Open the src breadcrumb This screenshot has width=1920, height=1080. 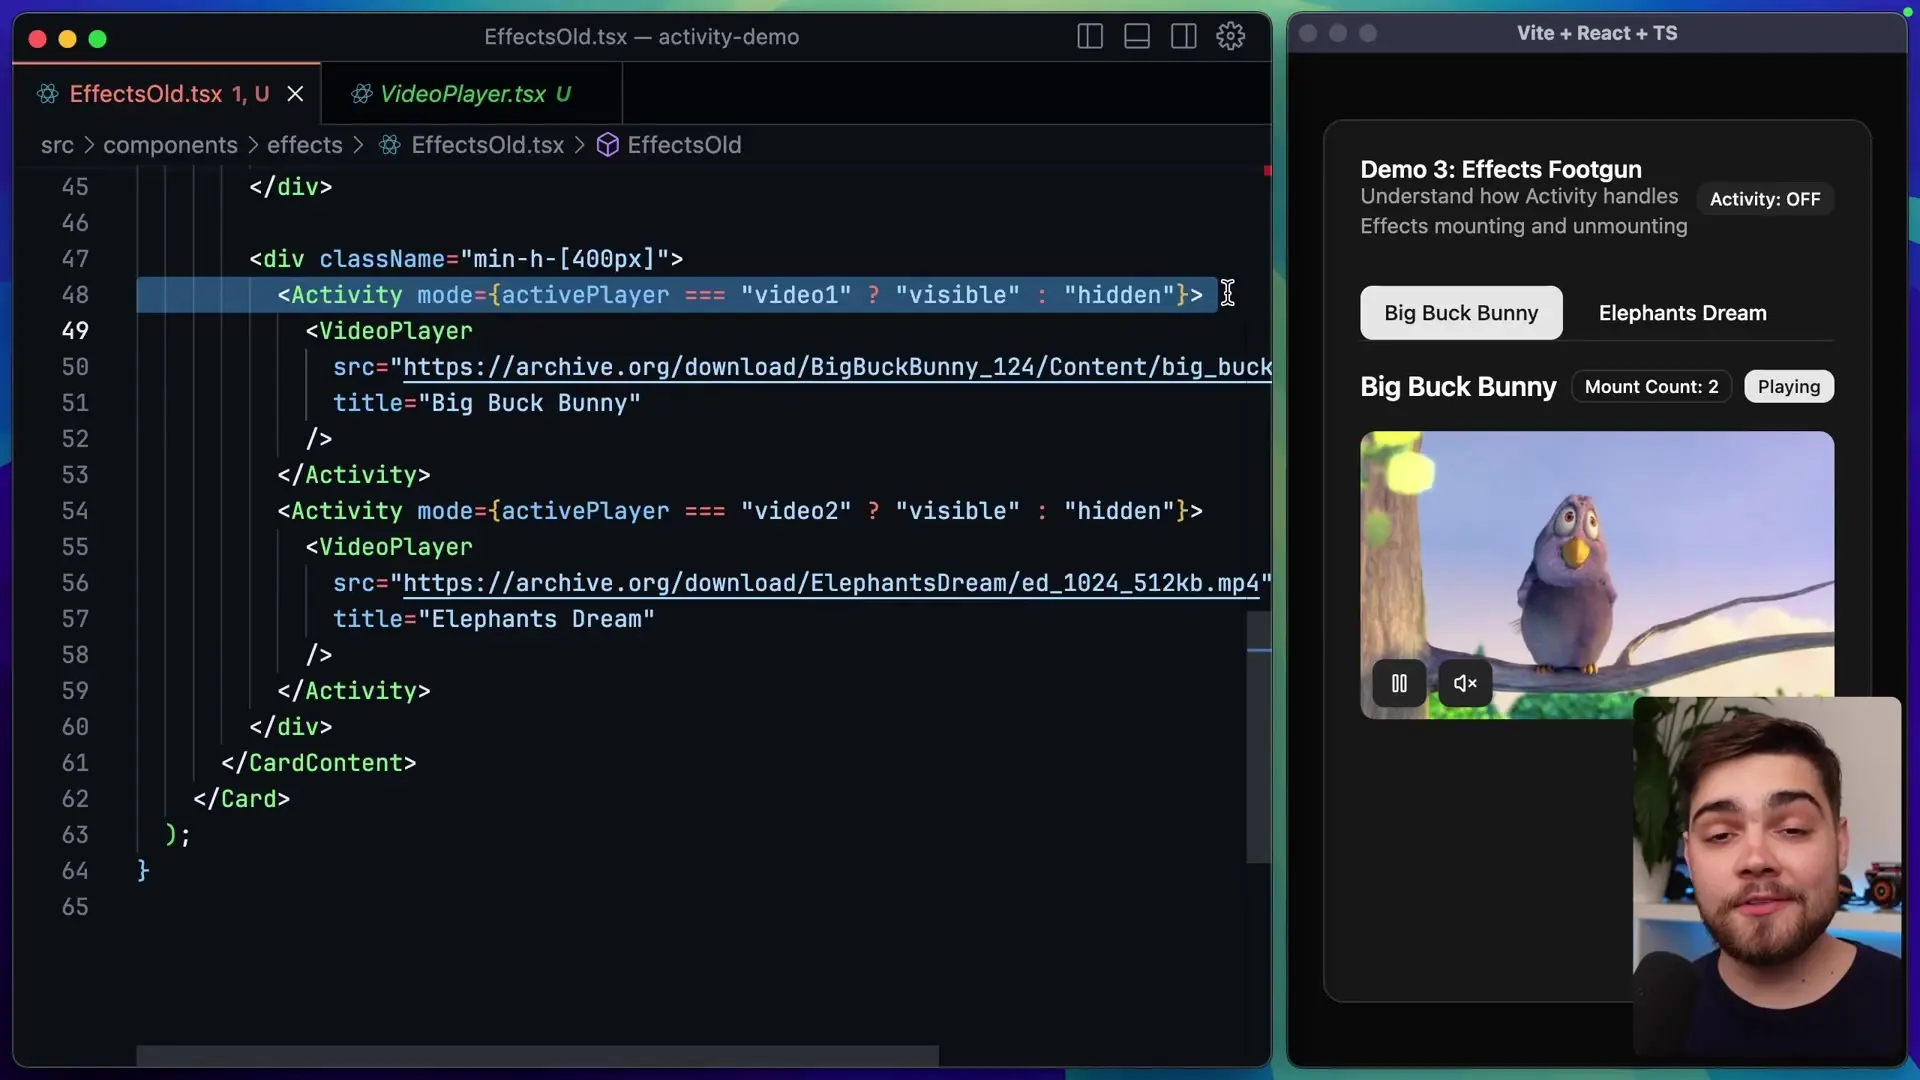coord(57,145)
